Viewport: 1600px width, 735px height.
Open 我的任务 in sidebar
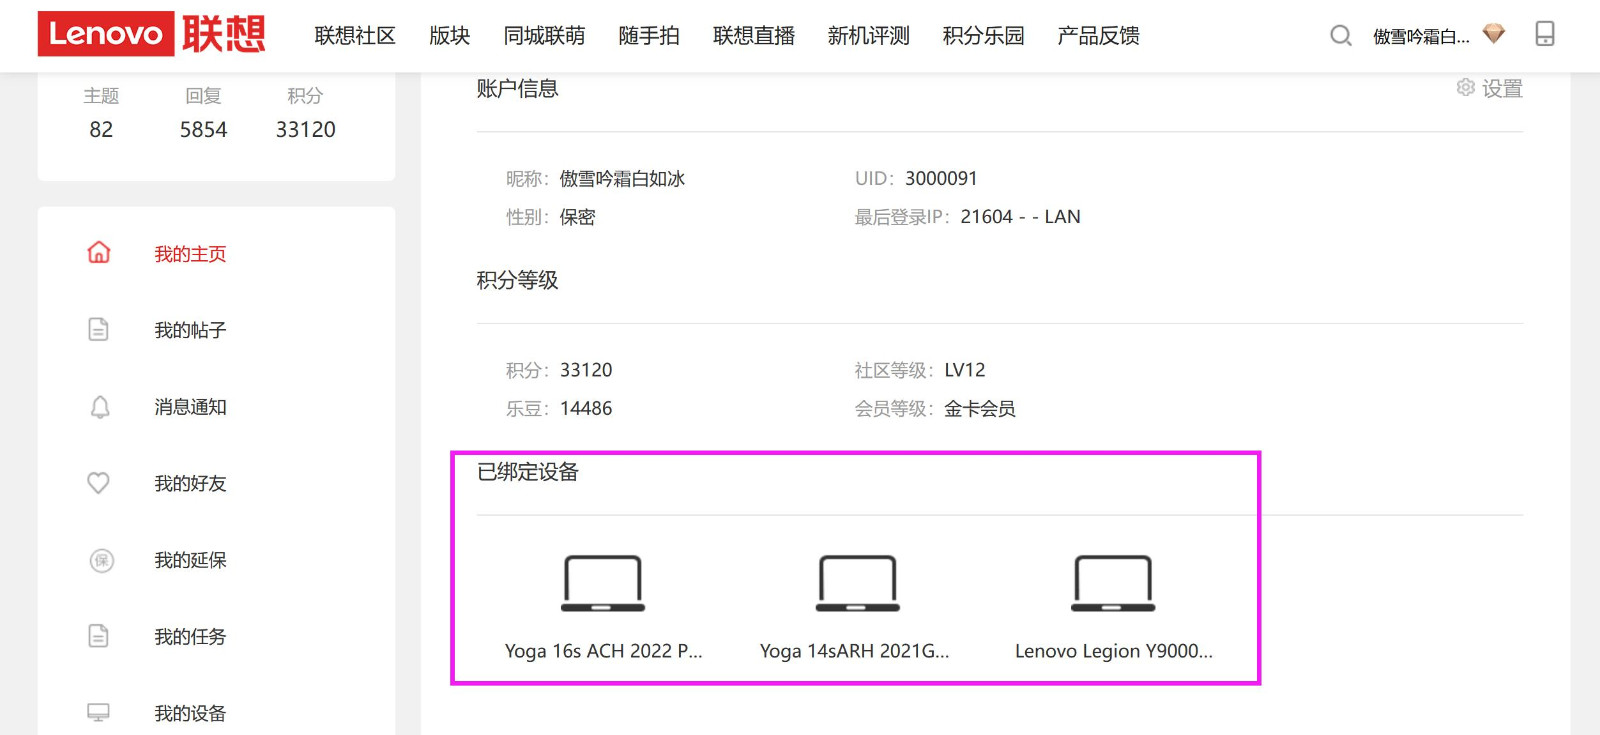pos(190,636)
